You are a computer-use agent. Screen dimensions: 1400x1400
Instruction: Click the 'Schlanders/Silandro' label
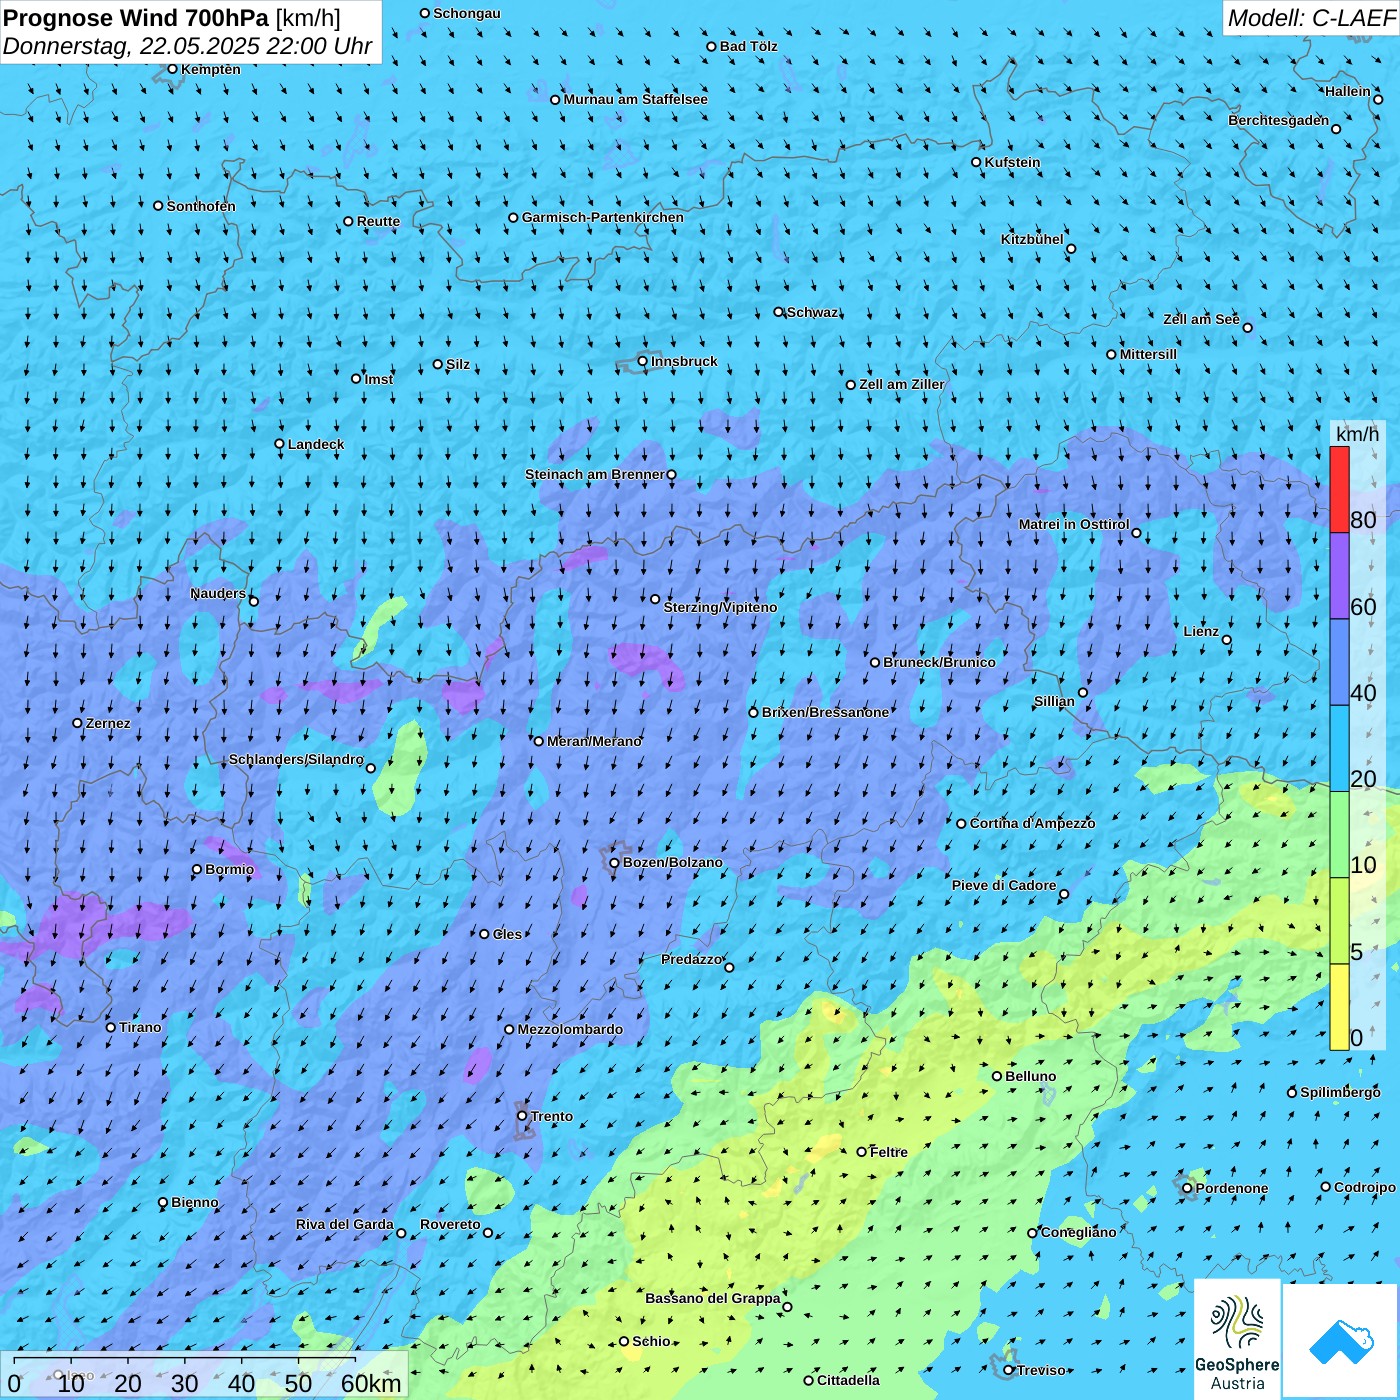(x=296, y=759)
